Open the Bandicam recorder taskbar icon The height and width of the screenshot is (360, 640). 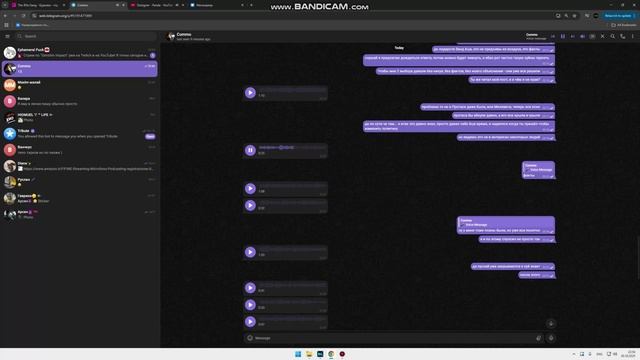342,354
